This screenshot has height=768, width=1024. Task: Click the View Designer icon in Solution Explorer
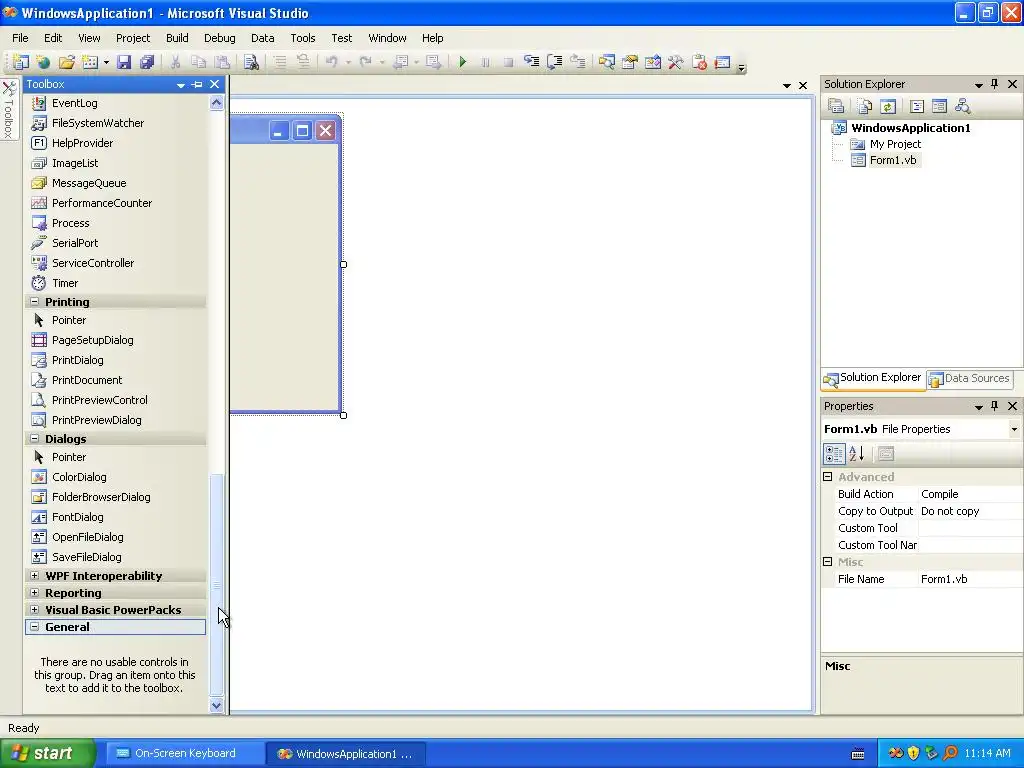pos(939,106)
